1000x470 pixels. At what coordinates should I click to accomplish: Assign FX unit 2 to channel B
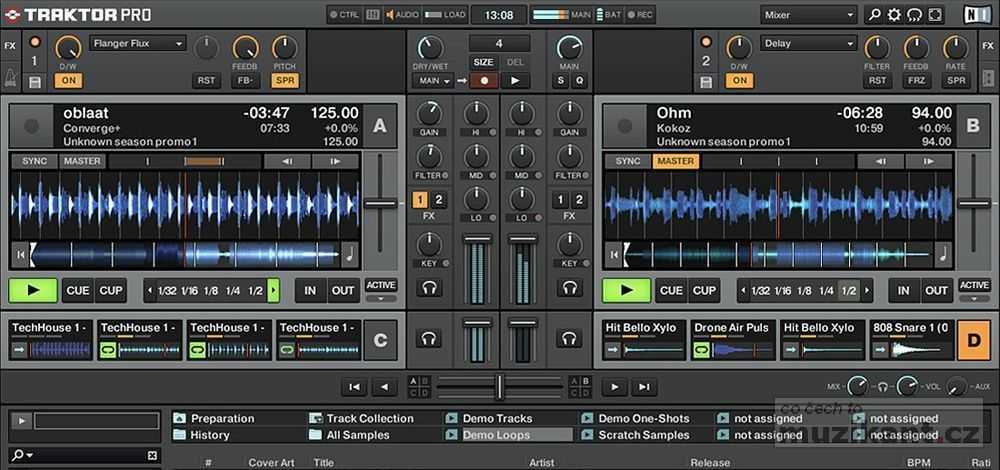[x=579, y=200]
